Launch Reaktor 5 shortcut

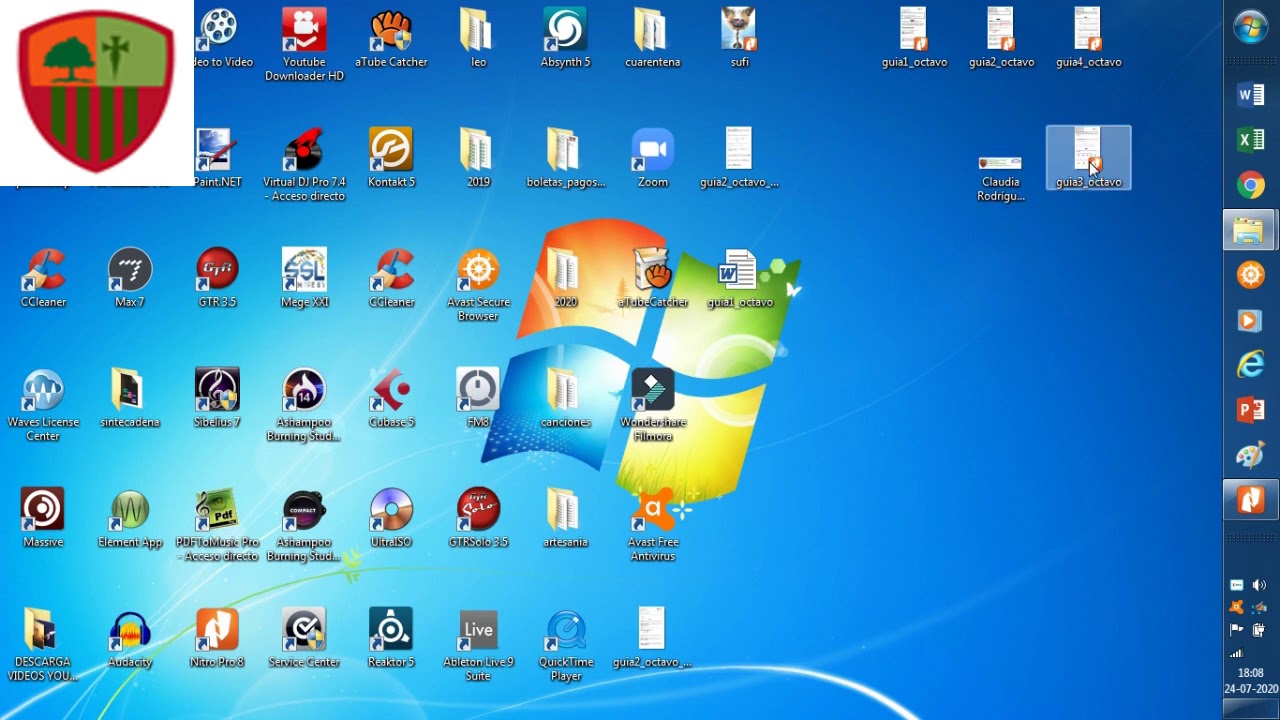pyautogui.click(x=391, y=637)
